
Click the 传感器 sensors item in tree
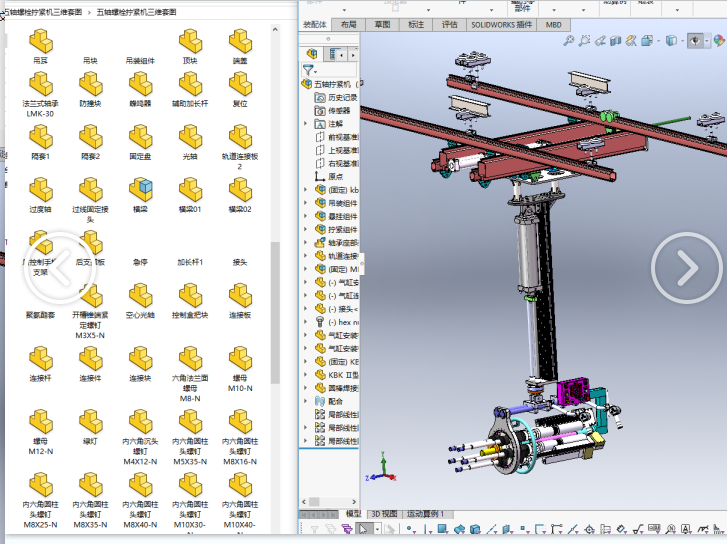(x=340, y=111)
